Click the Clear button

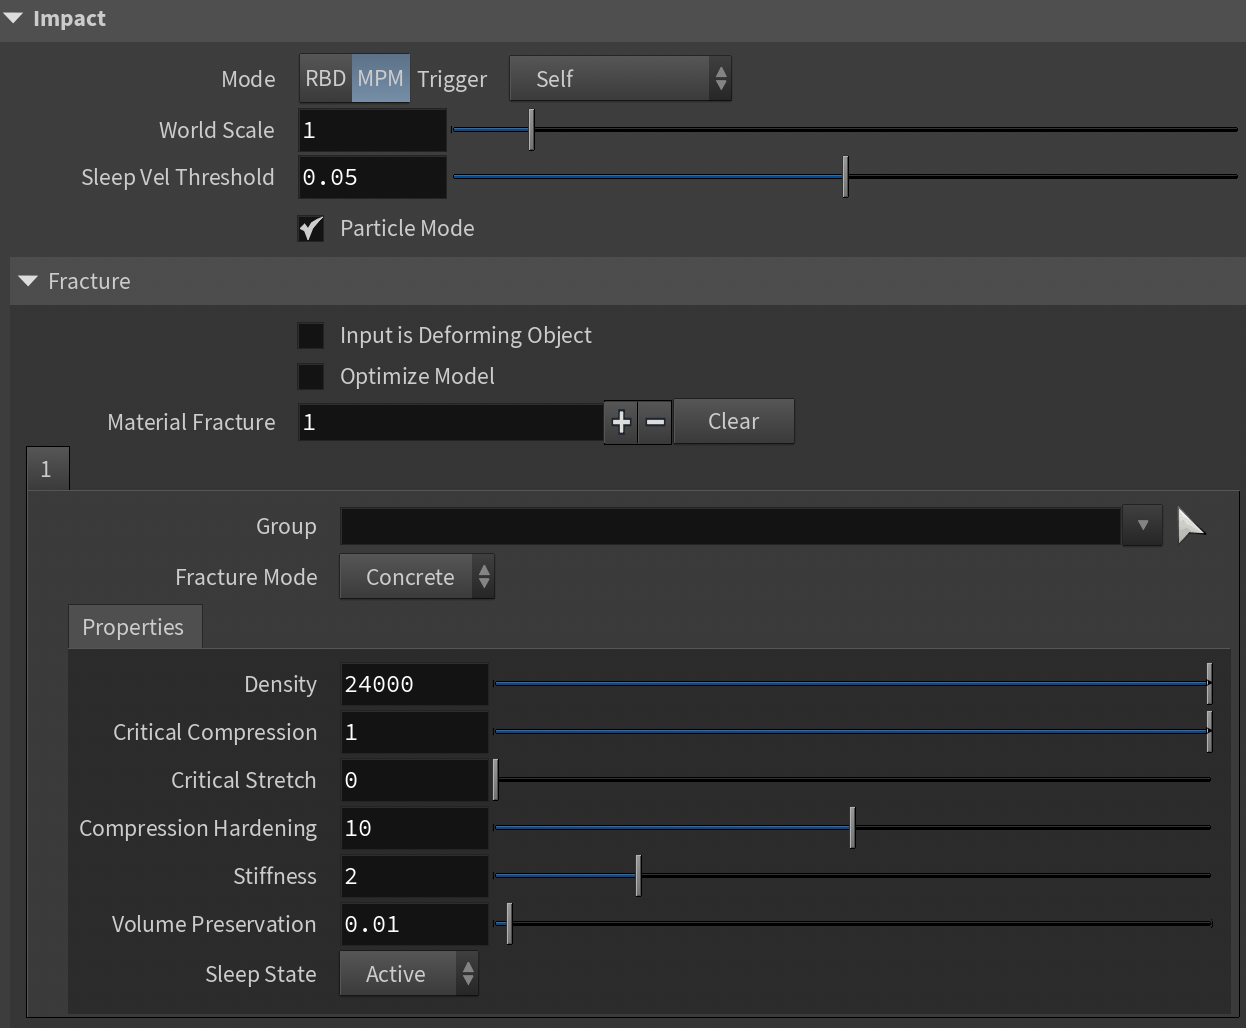733,422
